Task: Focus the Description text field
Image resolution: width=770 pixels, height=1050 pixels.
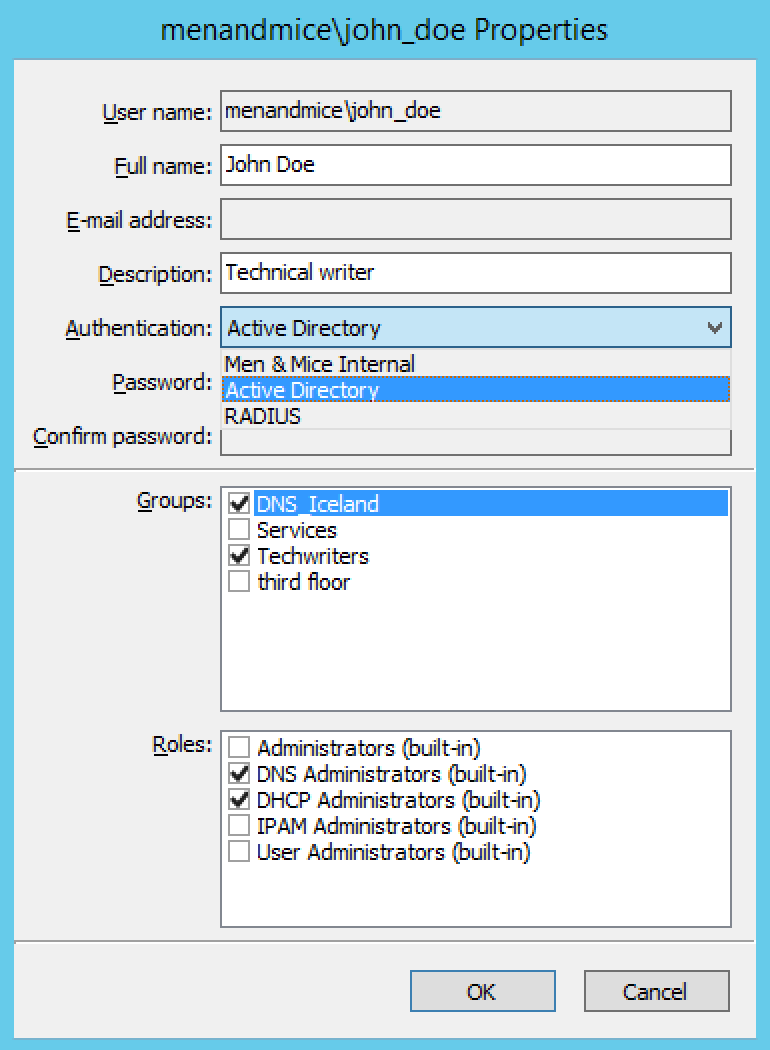Action: (x=475, y=273)
